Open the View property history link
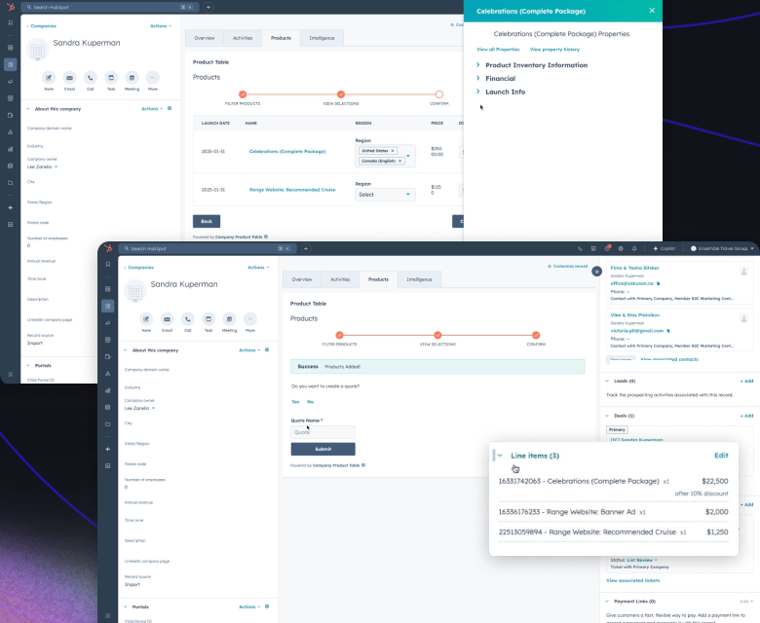Screen dimensions: 760x623 [554, 49]
